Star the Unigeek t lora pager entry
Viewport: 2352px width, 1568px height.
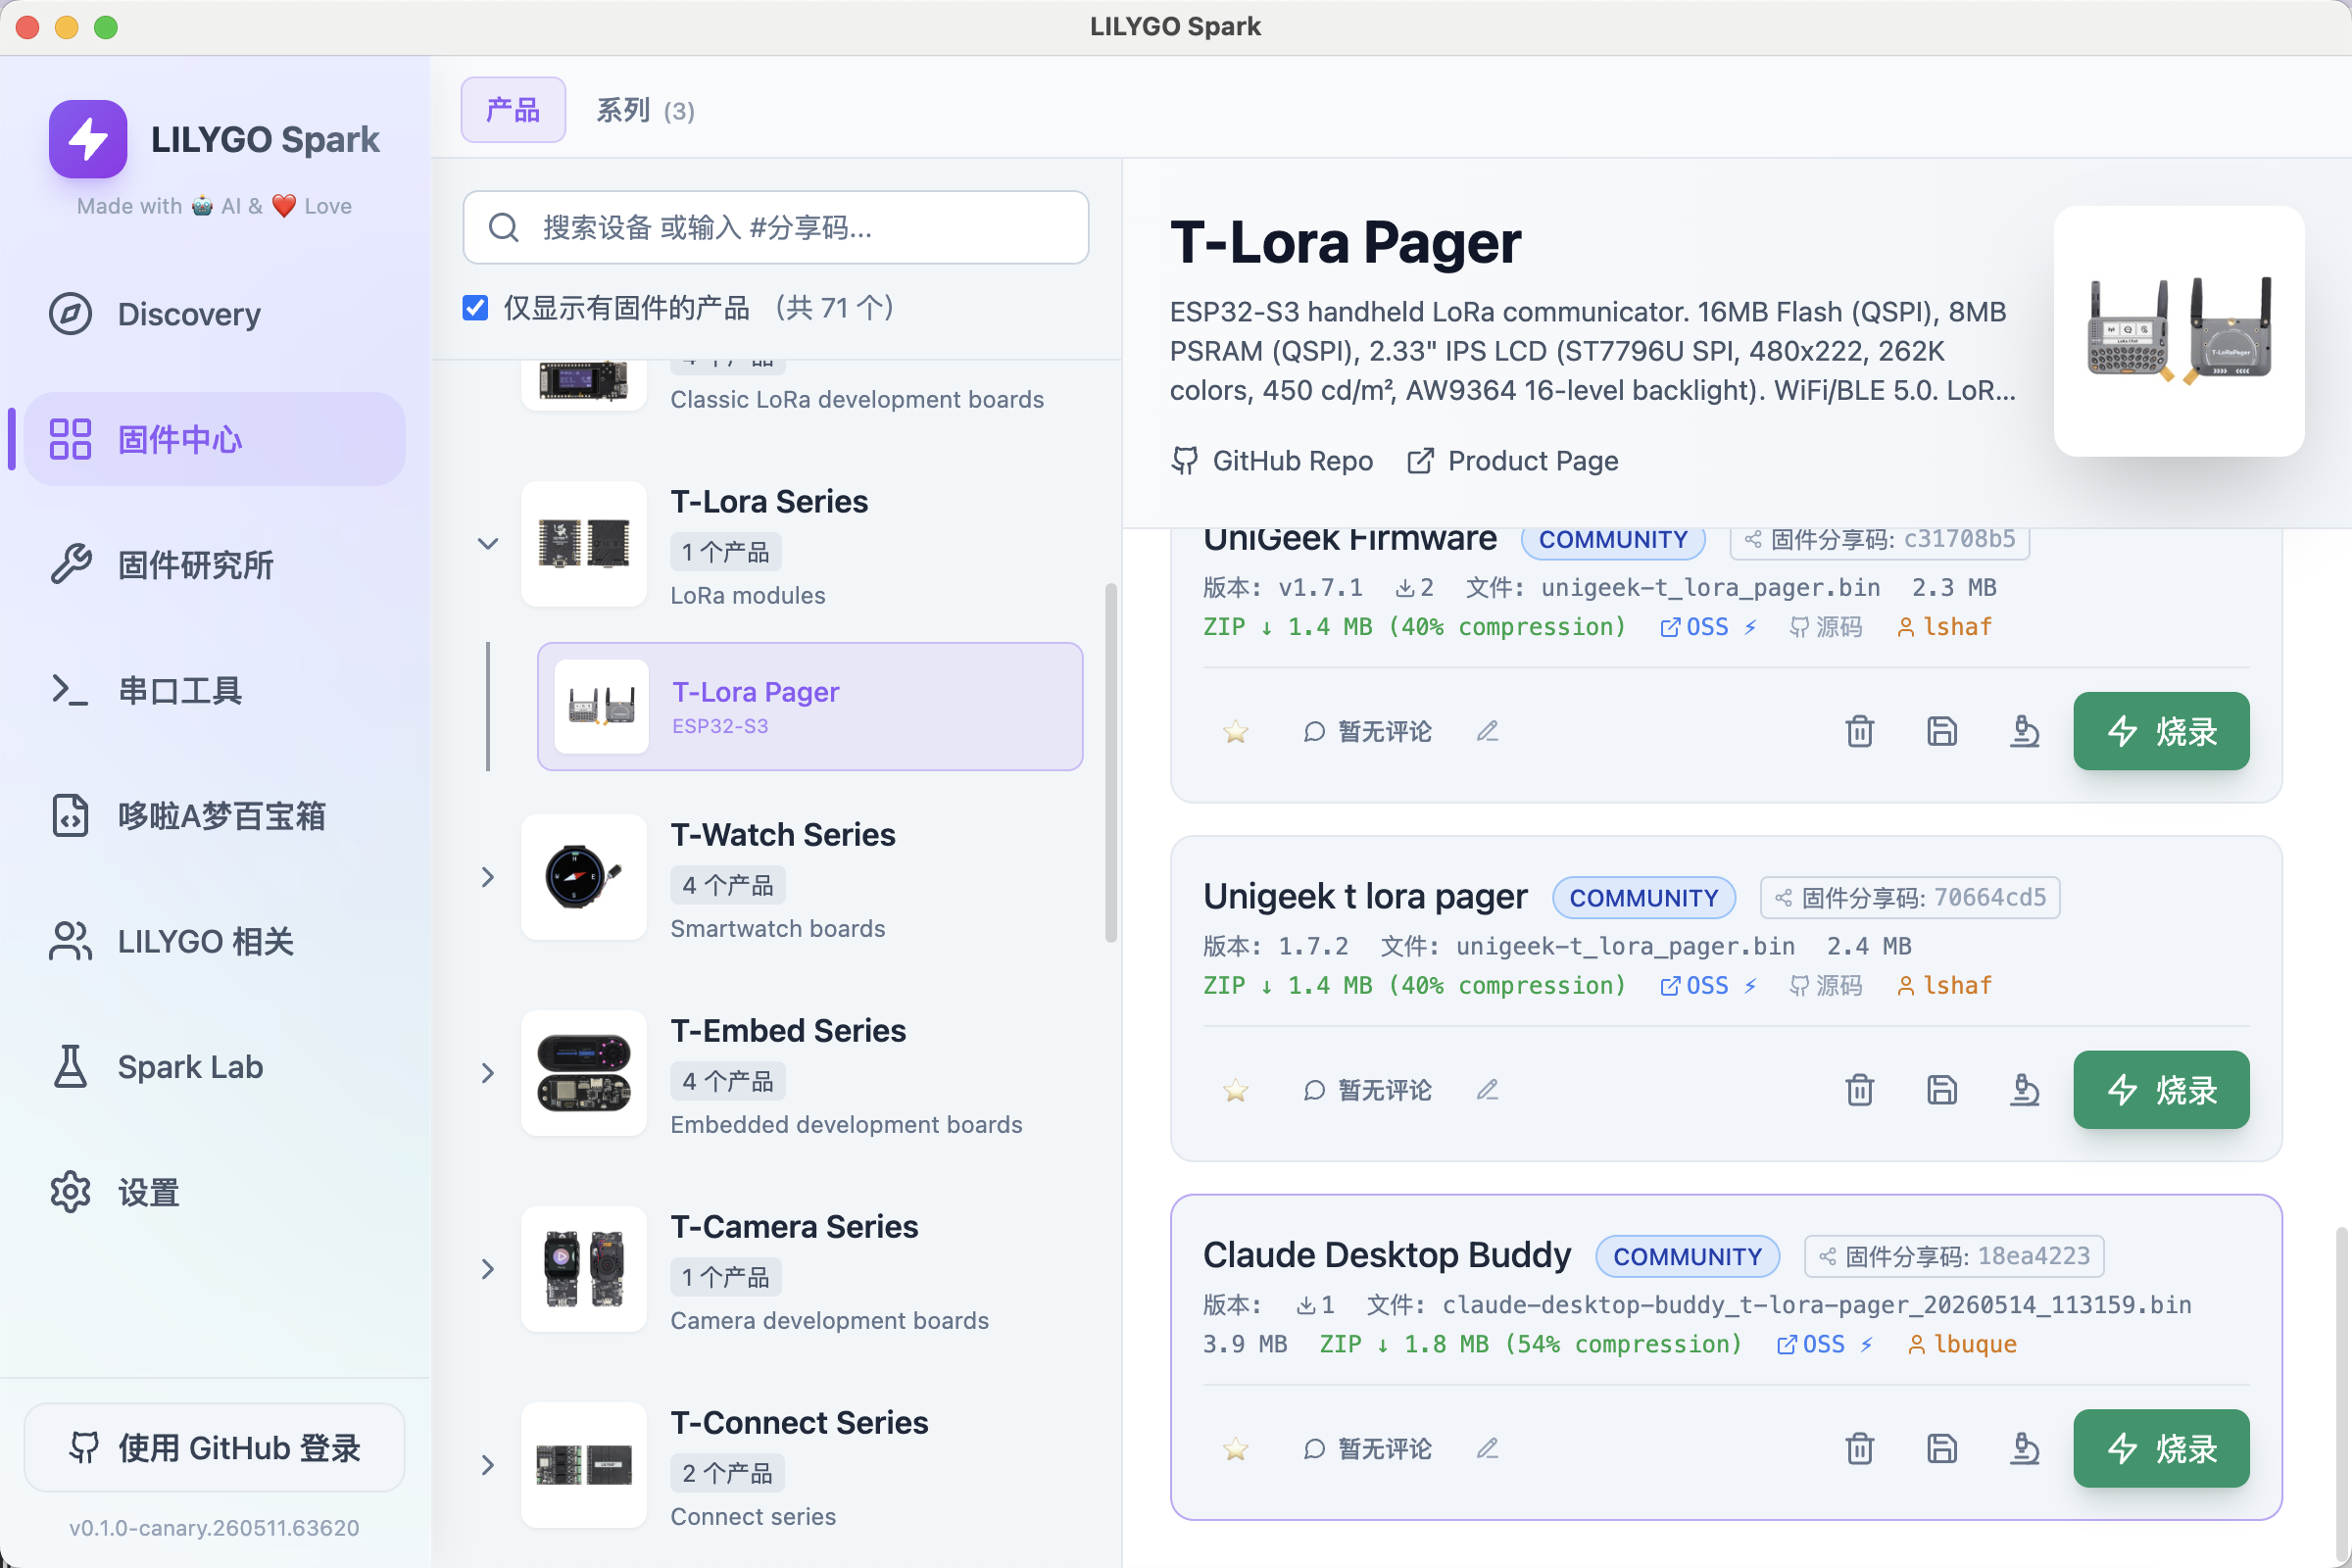(1236, 1090)
